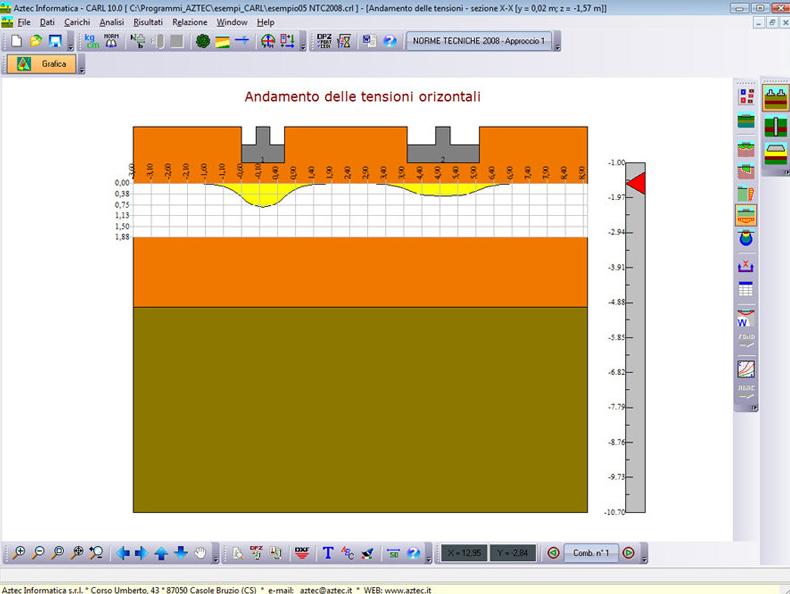
Task: Click the New file icon
Action: tap(16, 41)
